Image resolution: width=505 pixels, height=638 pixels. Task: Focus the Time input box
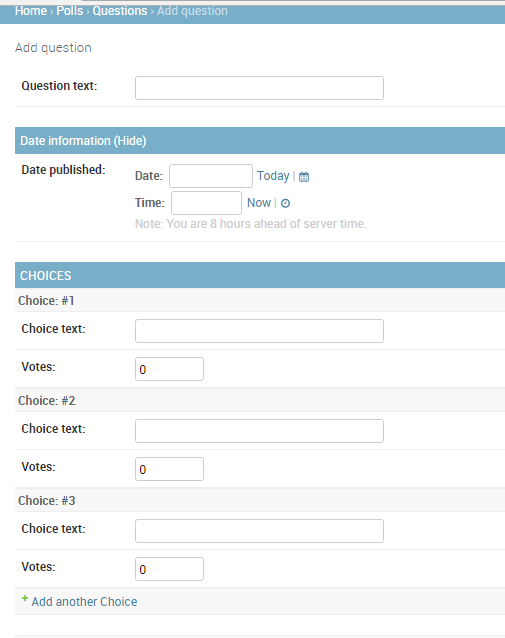[206, 203]
